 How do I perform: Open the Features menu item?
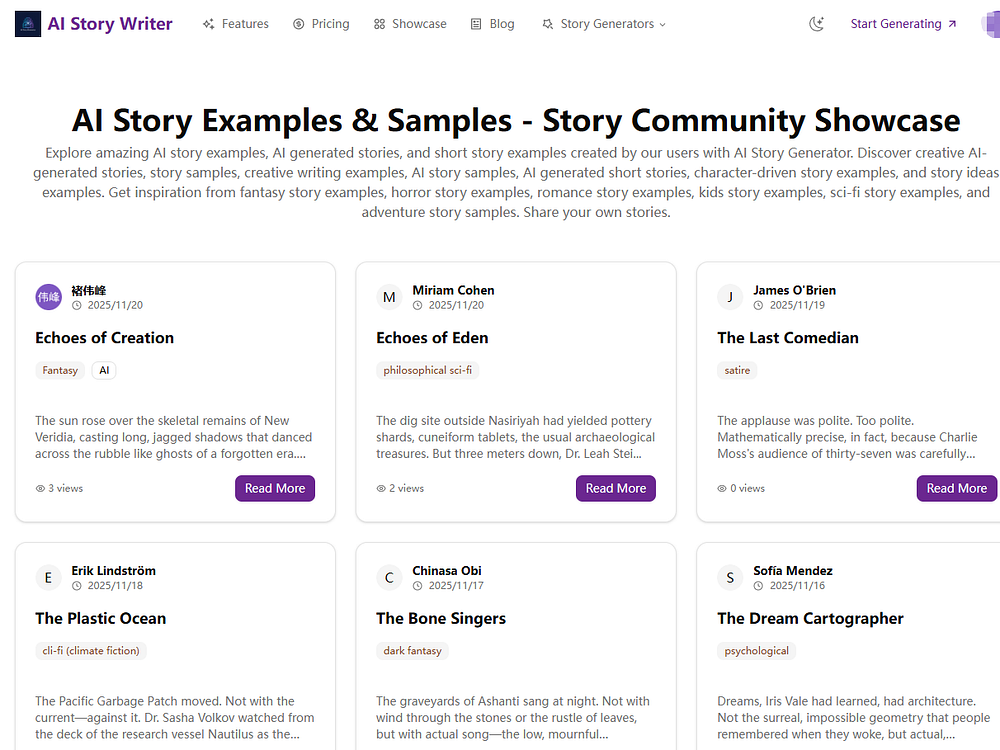click(x=235, y=24)
